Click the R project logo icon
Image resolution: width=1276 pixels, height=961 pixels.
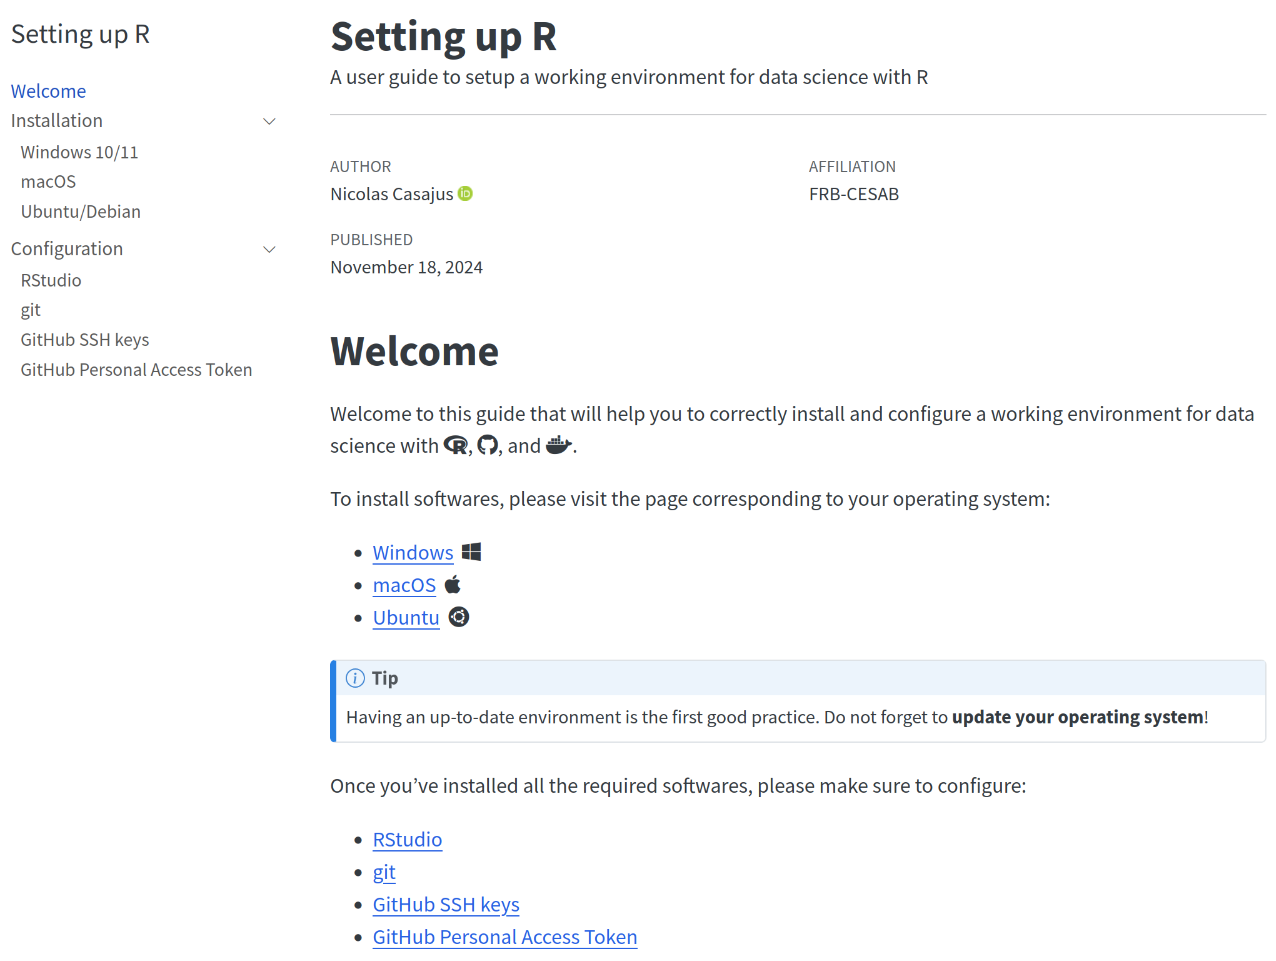point(455,446)
